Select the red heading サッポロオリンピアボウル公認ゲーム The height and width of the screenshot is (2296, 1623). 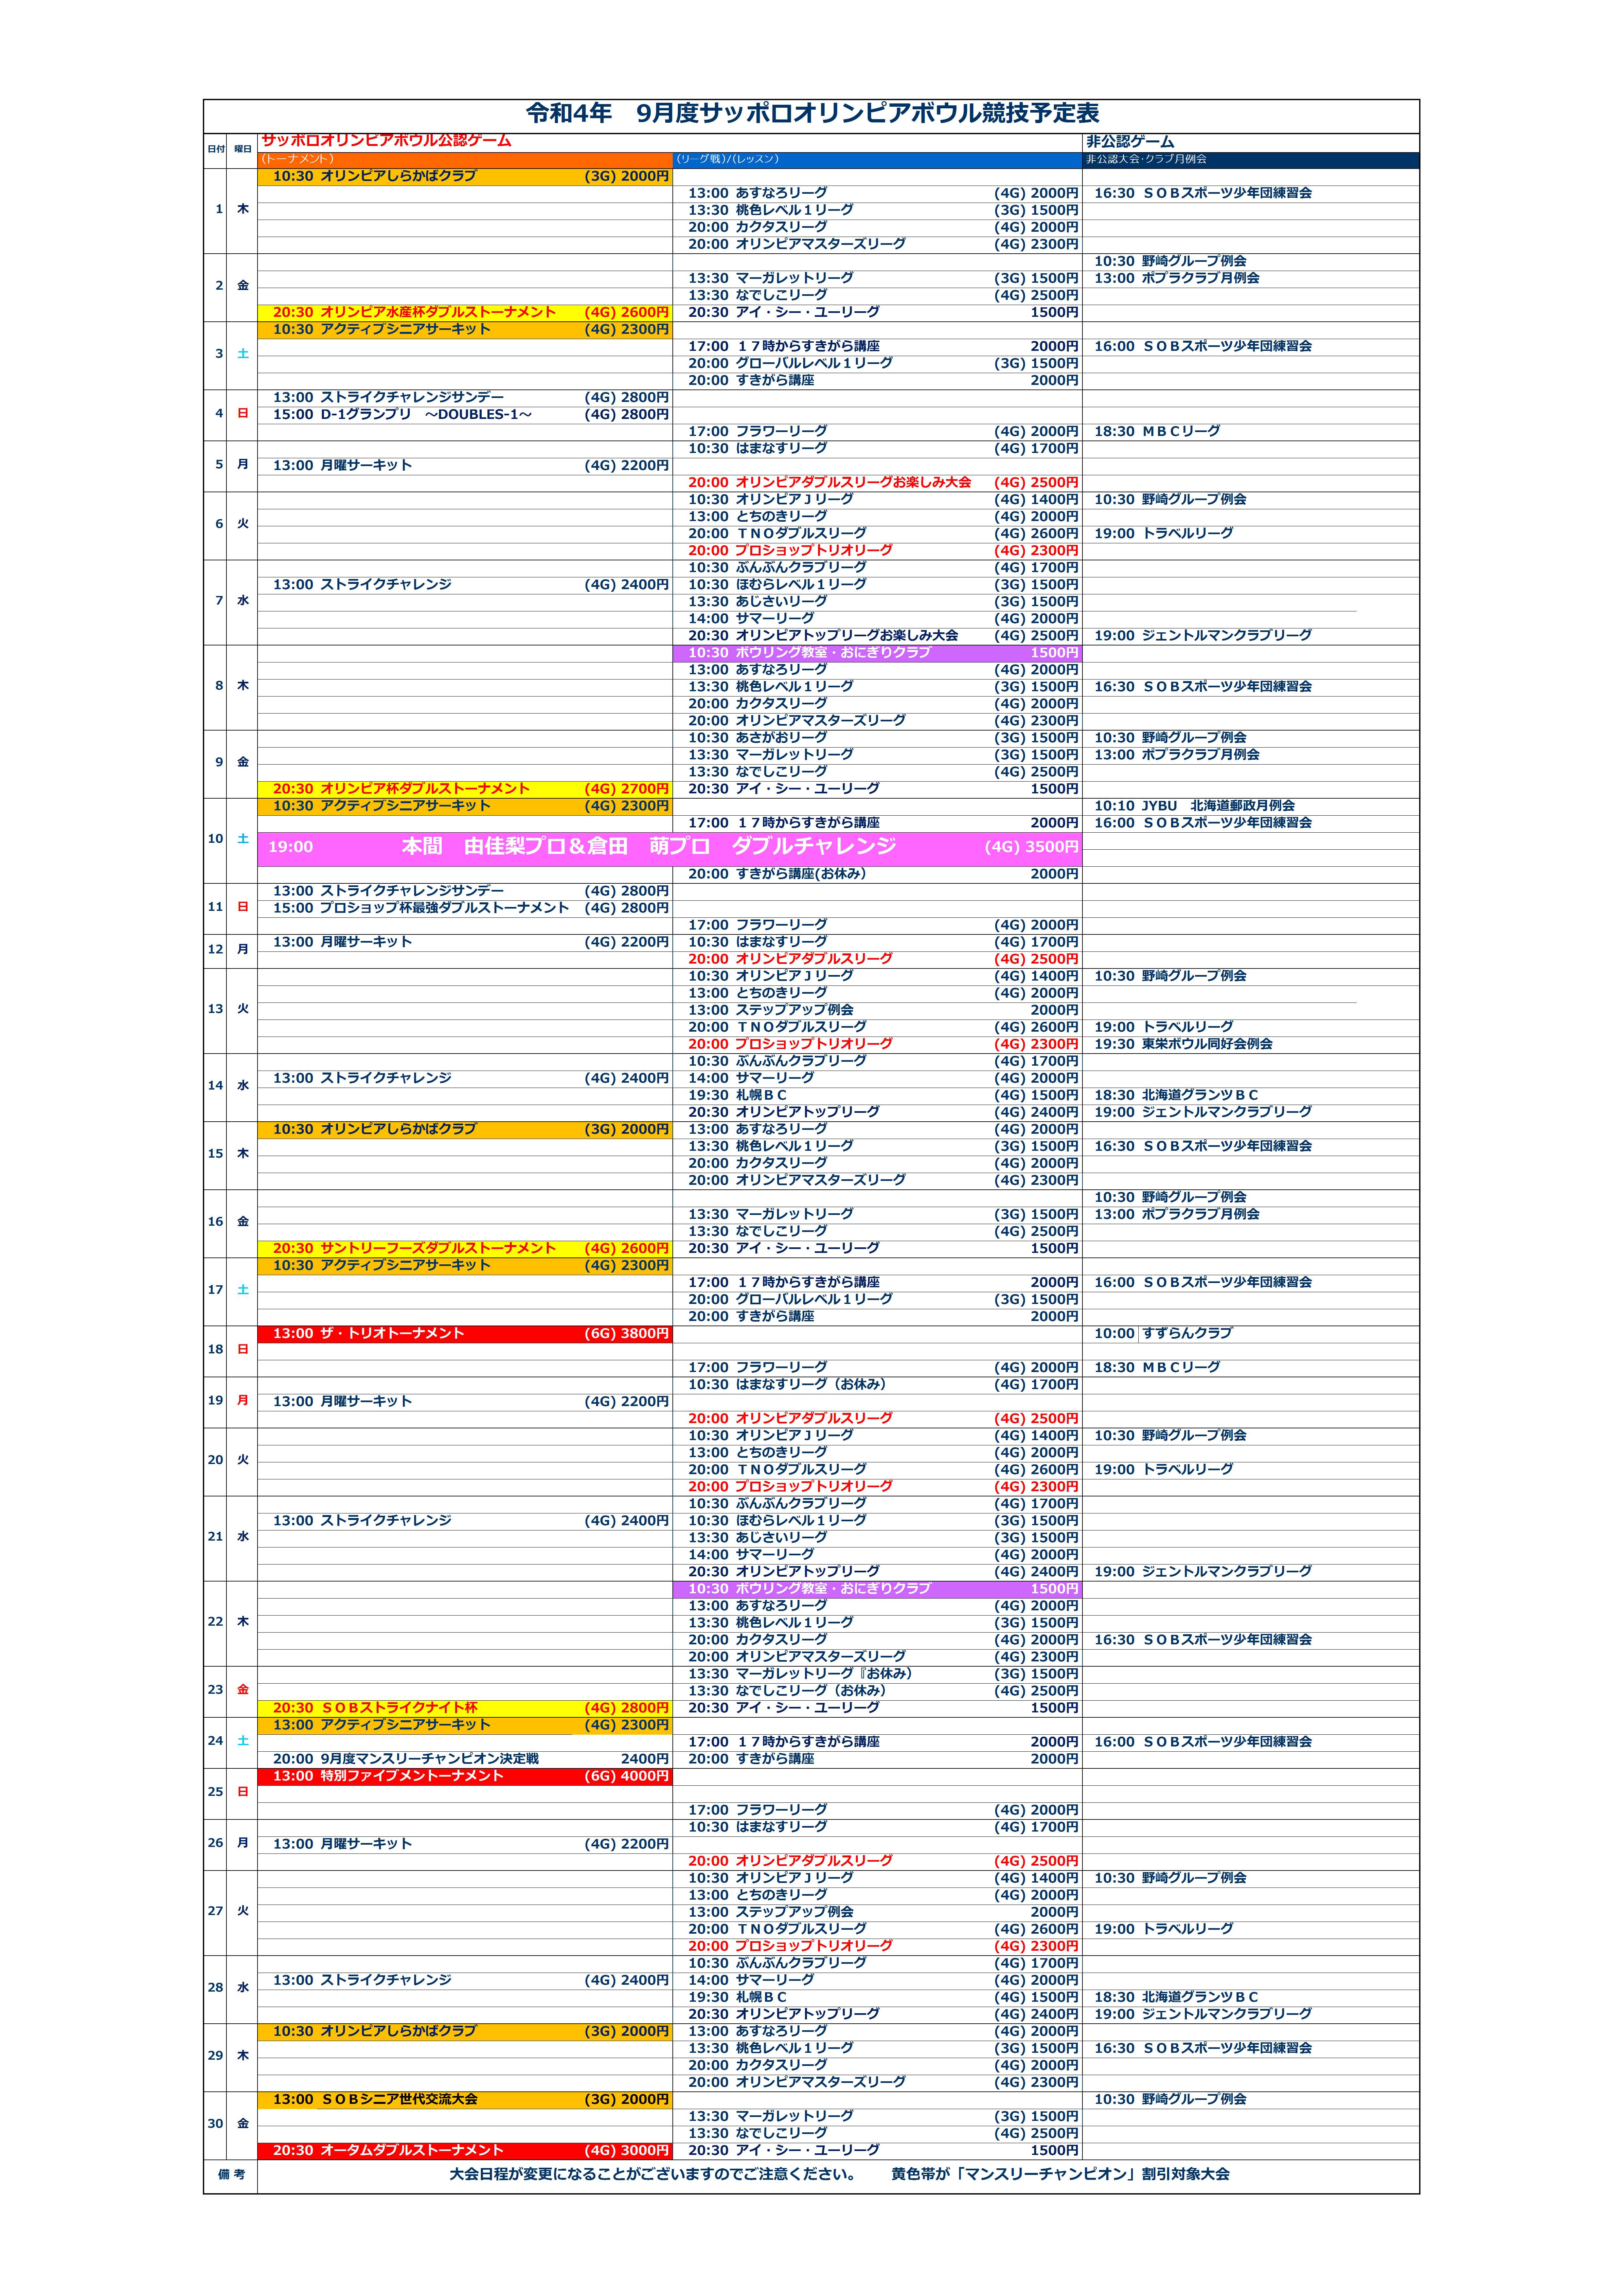point(386,141)
